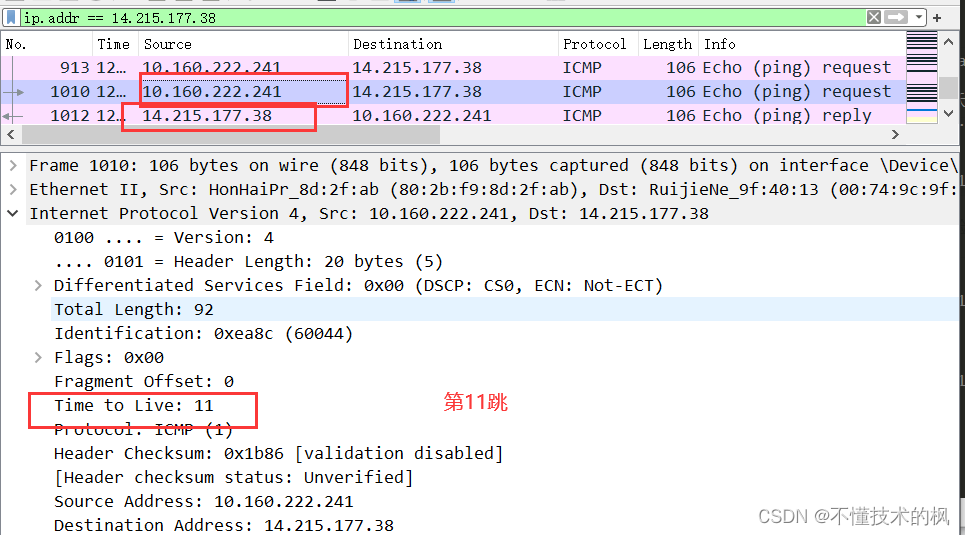Sort by the Protocol column header
The image size is (965, 535).
pyautogui.click(x=598, y=44)
